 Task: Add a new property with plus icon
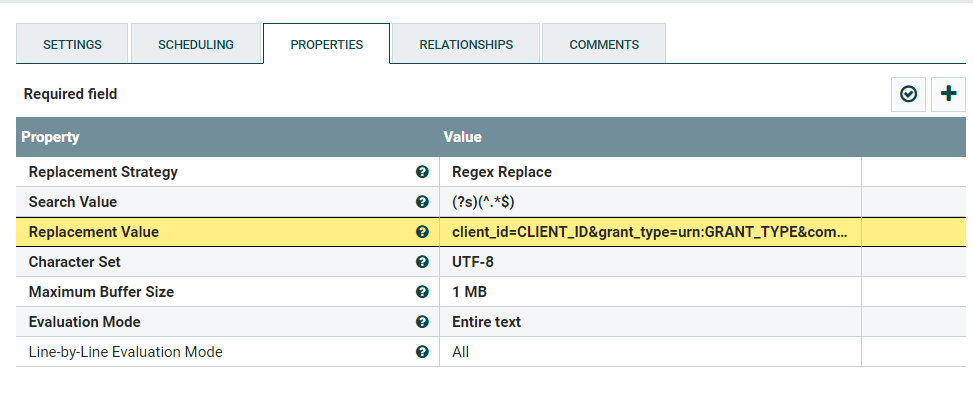(x=948, y=94)
